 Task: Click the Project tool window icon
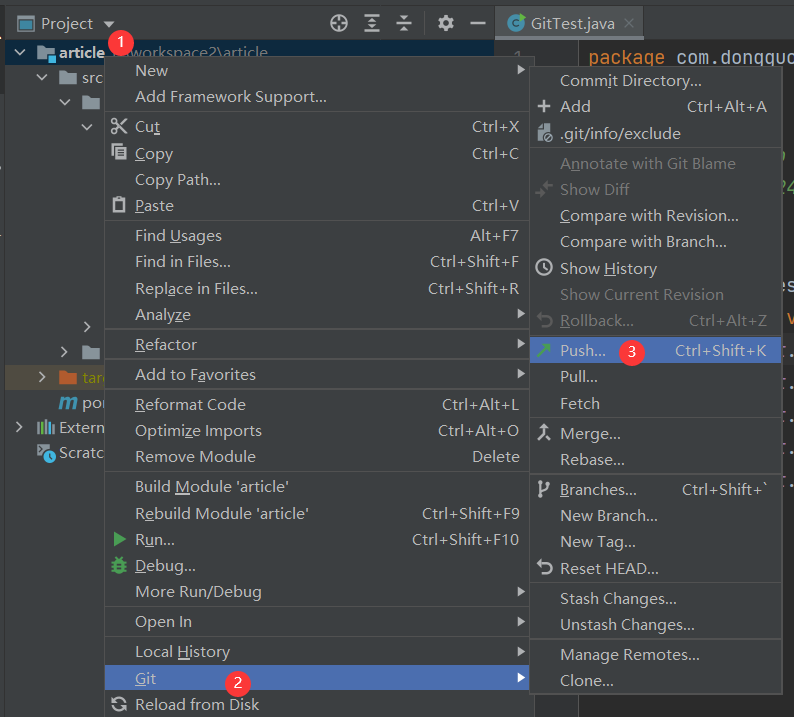point(26,24)
